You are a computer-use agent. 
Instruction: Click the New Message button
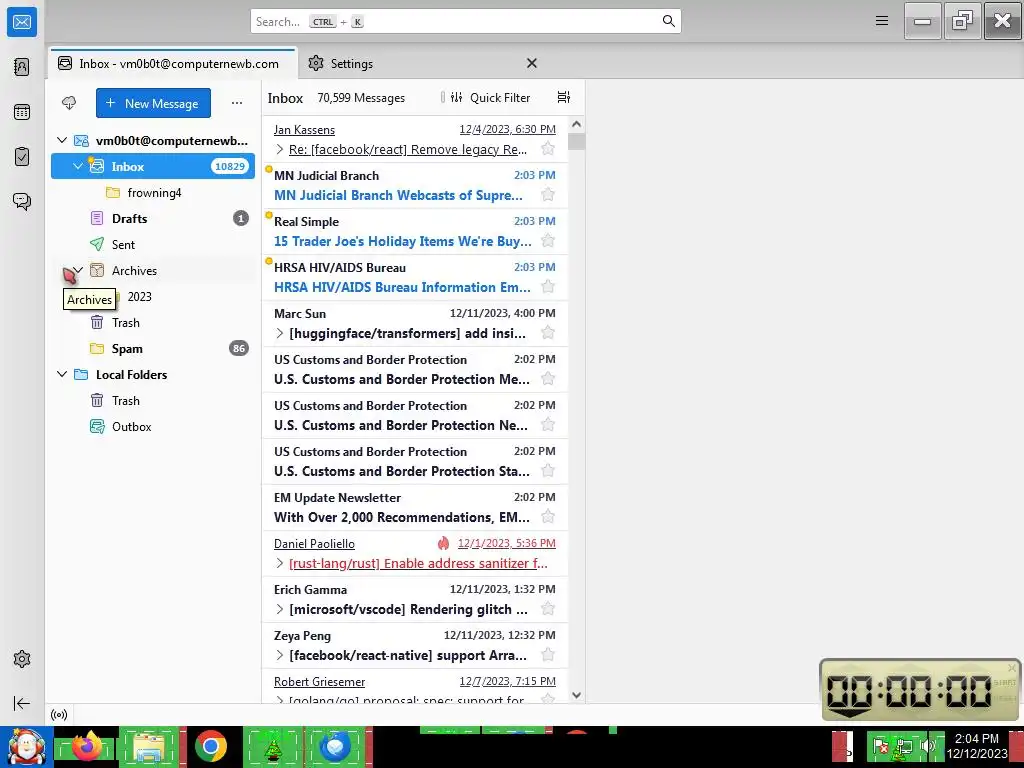point(153,103)
